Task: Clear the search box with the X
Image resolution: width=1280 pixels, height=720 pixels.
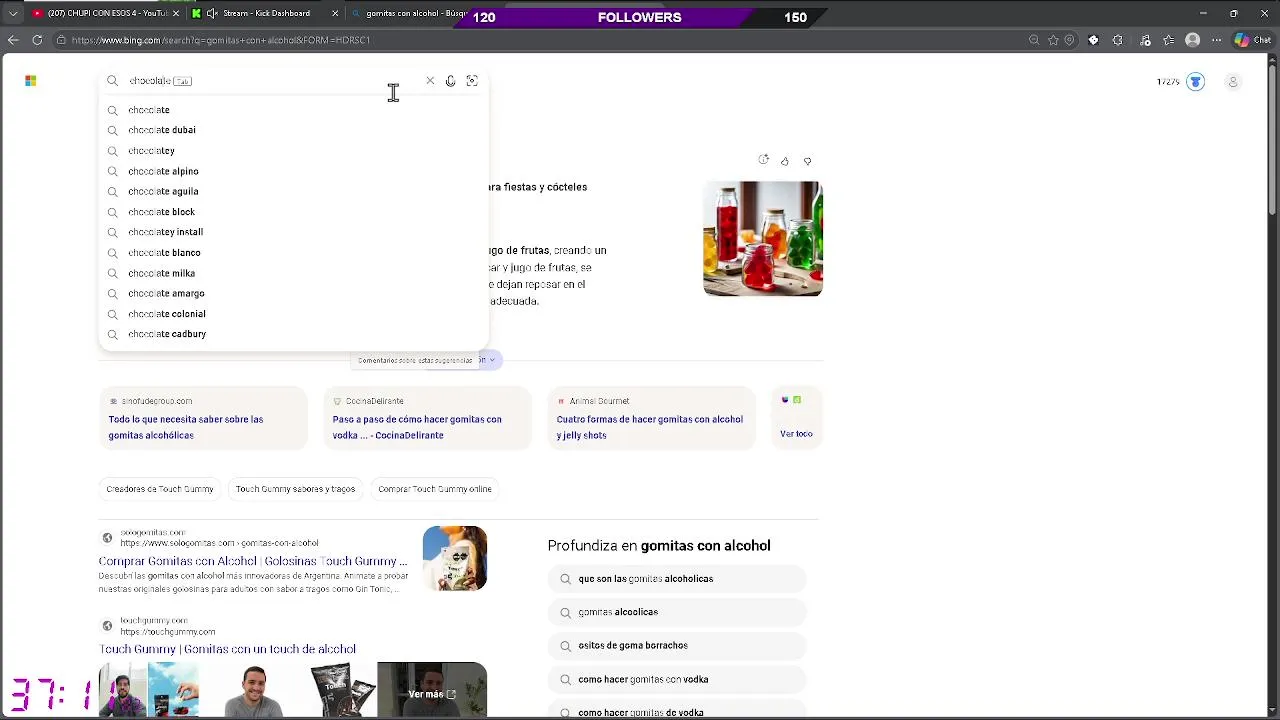Action: pos(430,81)
